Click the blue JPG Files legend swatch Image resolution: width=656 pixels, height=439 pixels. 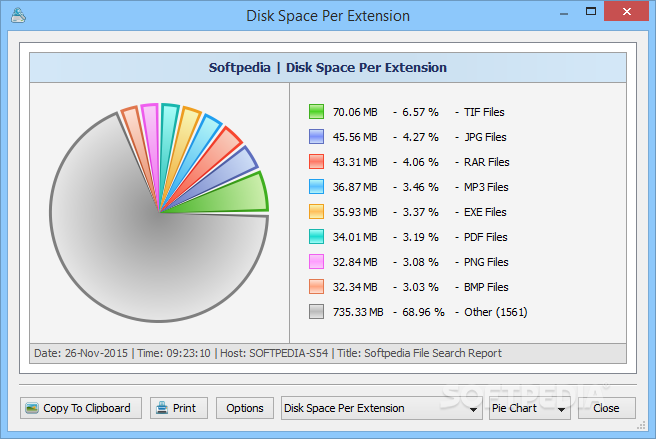point(316,137)
